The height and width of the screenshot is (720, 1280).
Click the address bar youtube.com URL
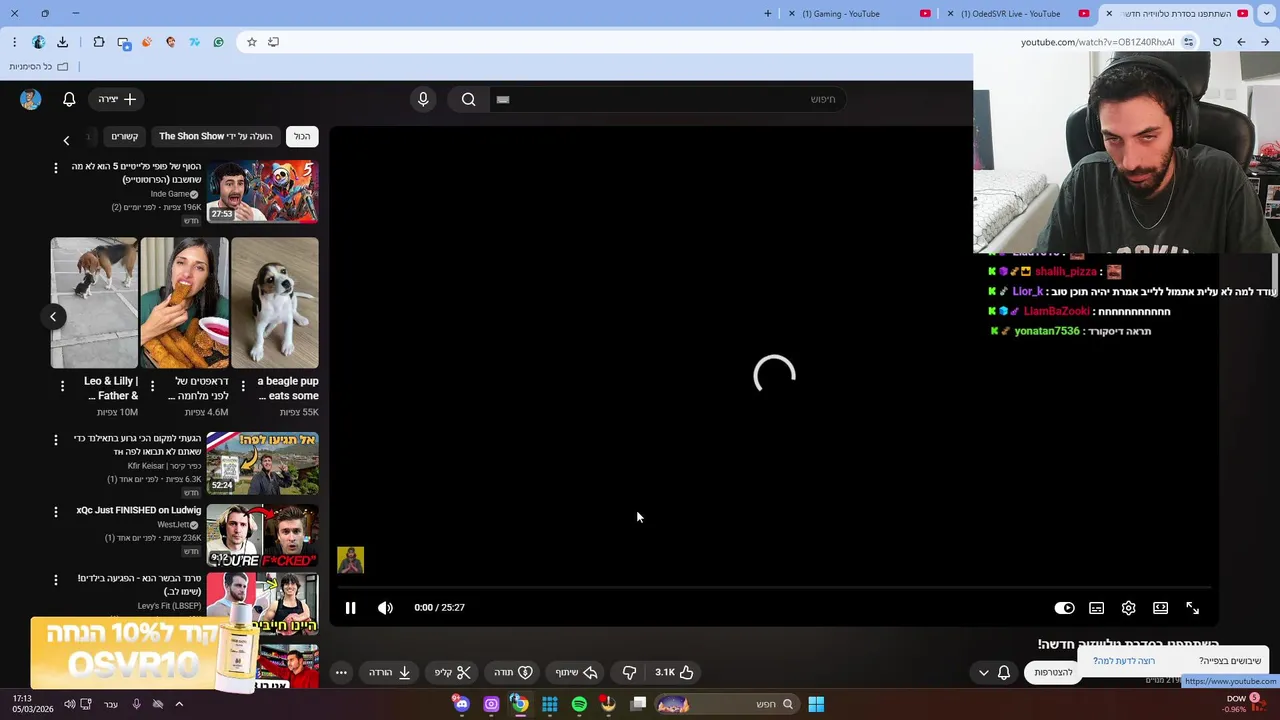1097,42
